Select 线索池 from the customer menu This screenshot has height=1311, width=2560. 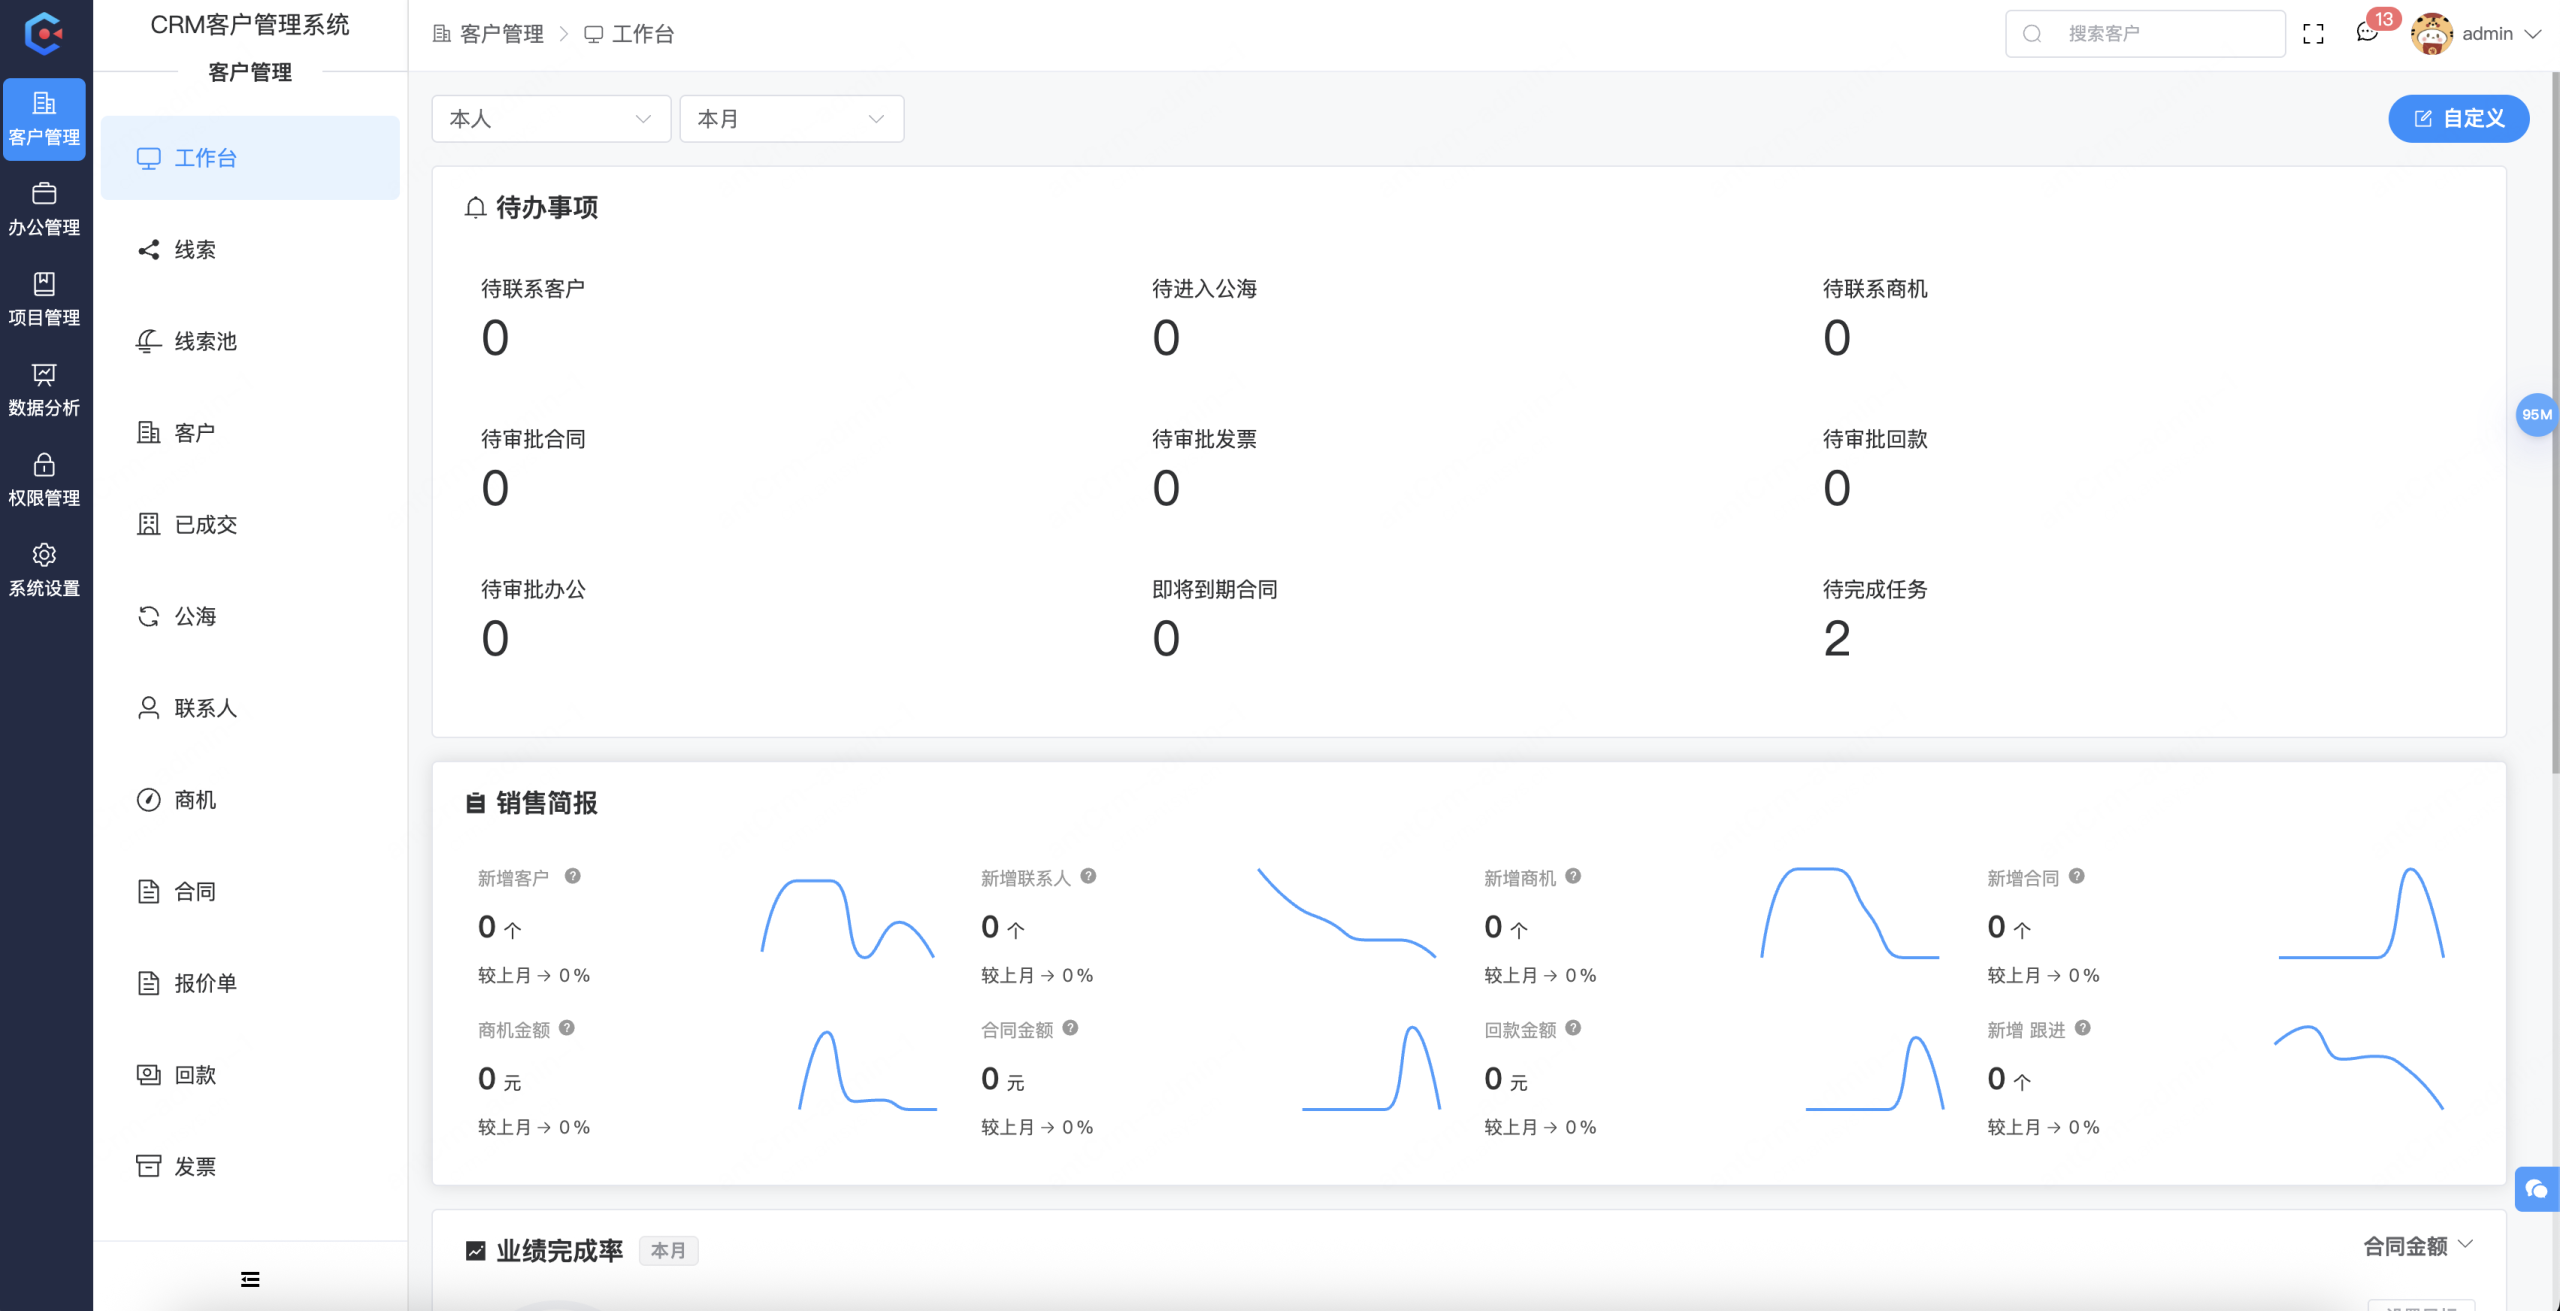[x=204, y=340]
